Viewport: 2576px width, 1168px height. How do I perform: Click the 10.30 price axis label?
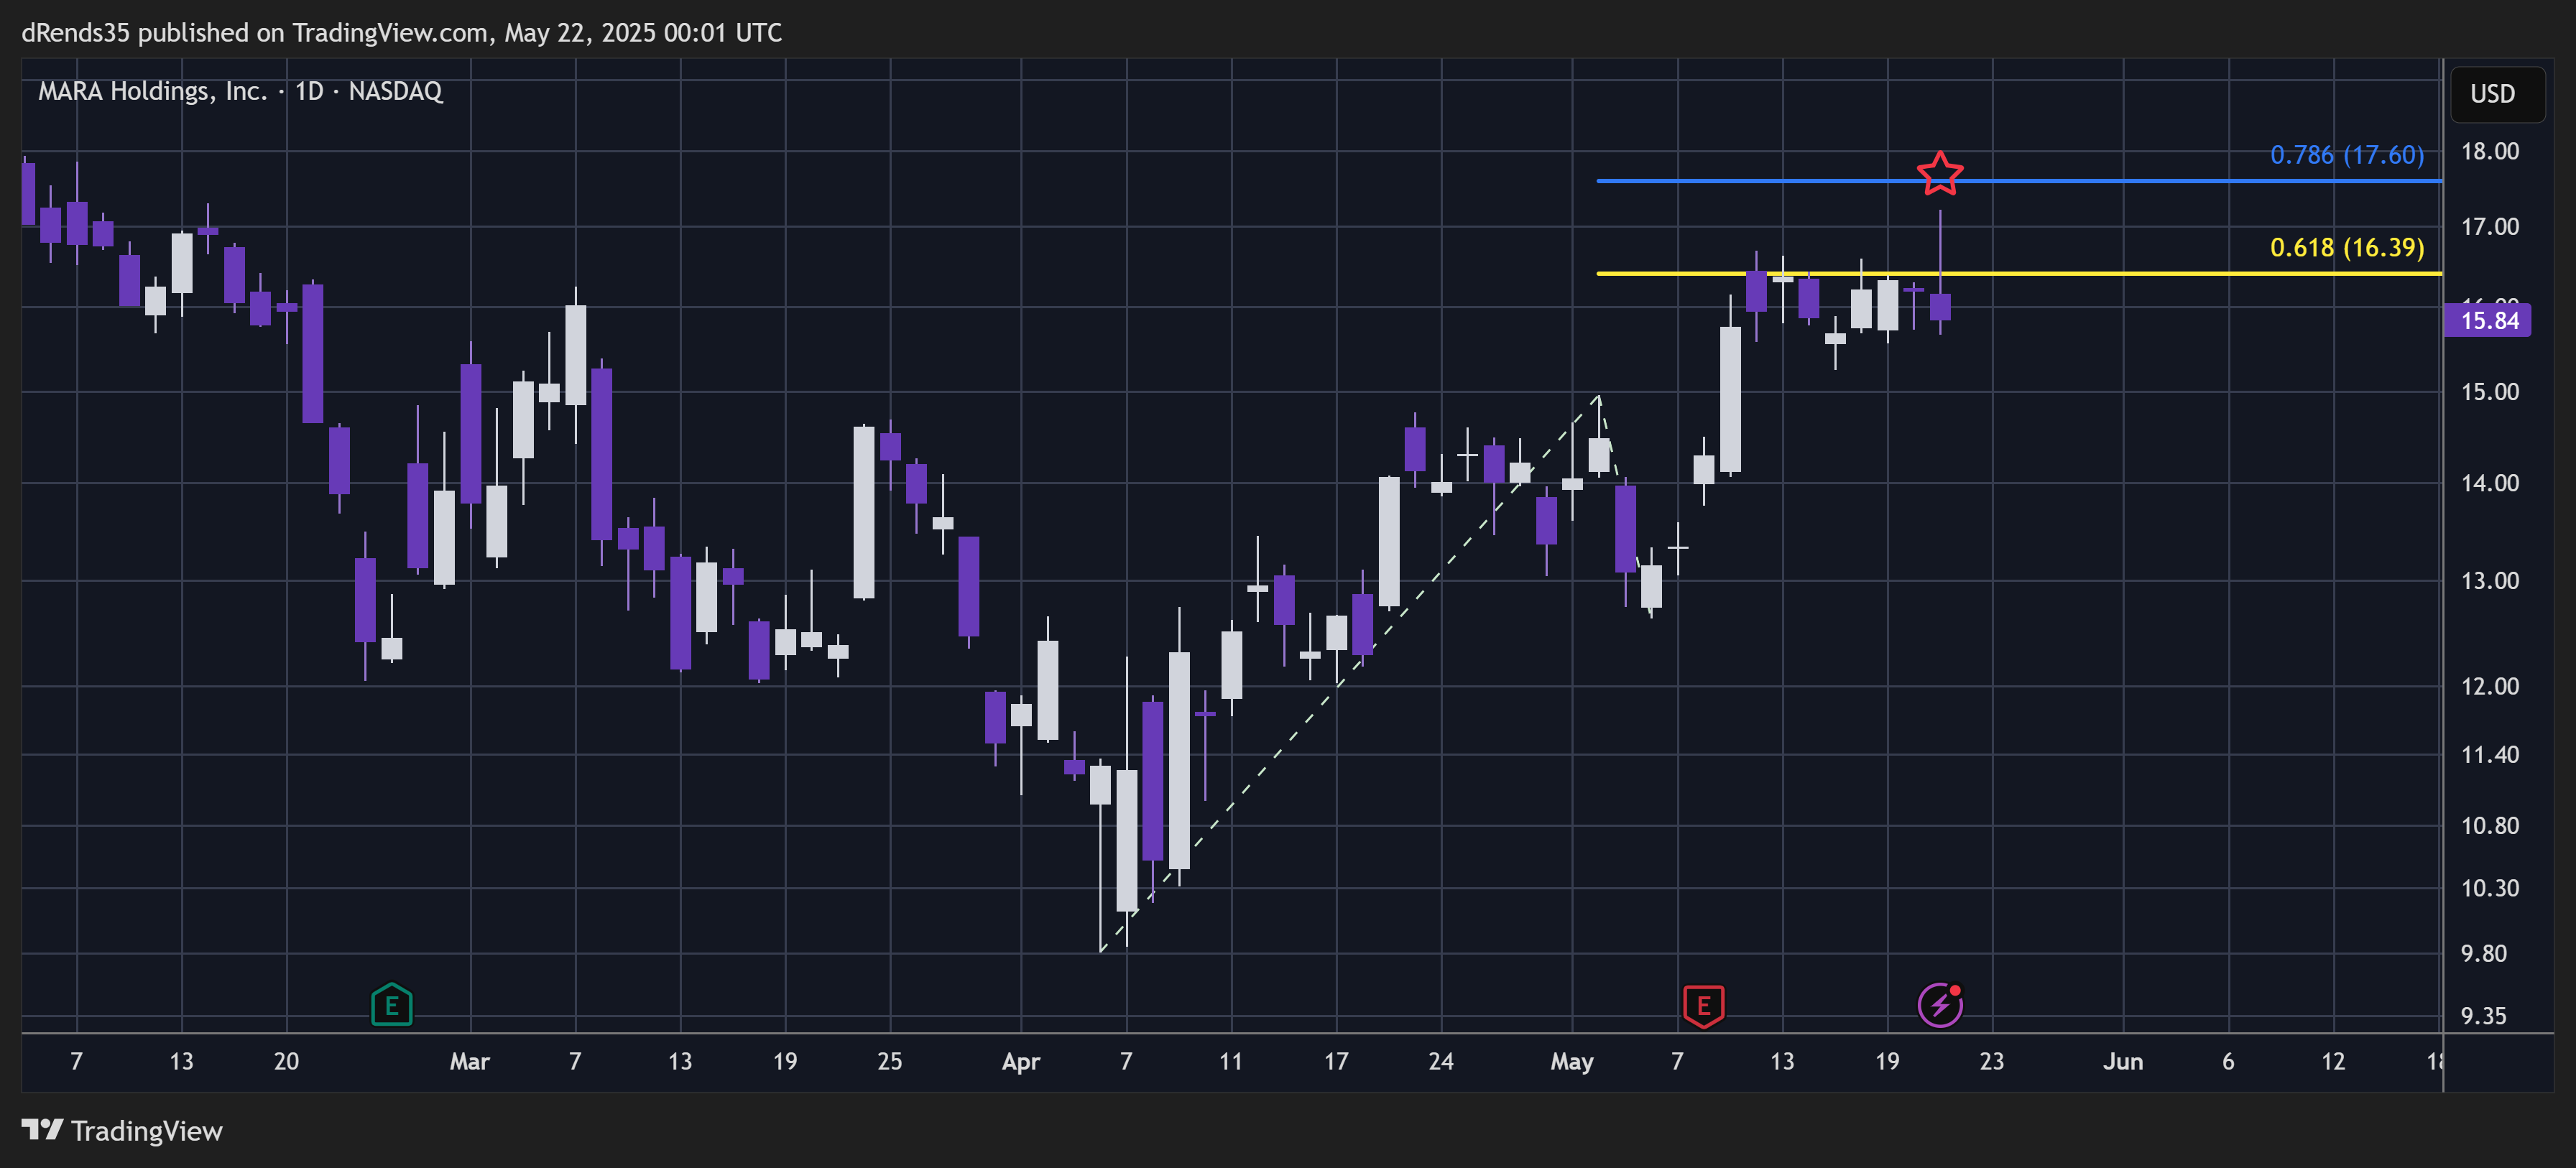pos(2489,888)
